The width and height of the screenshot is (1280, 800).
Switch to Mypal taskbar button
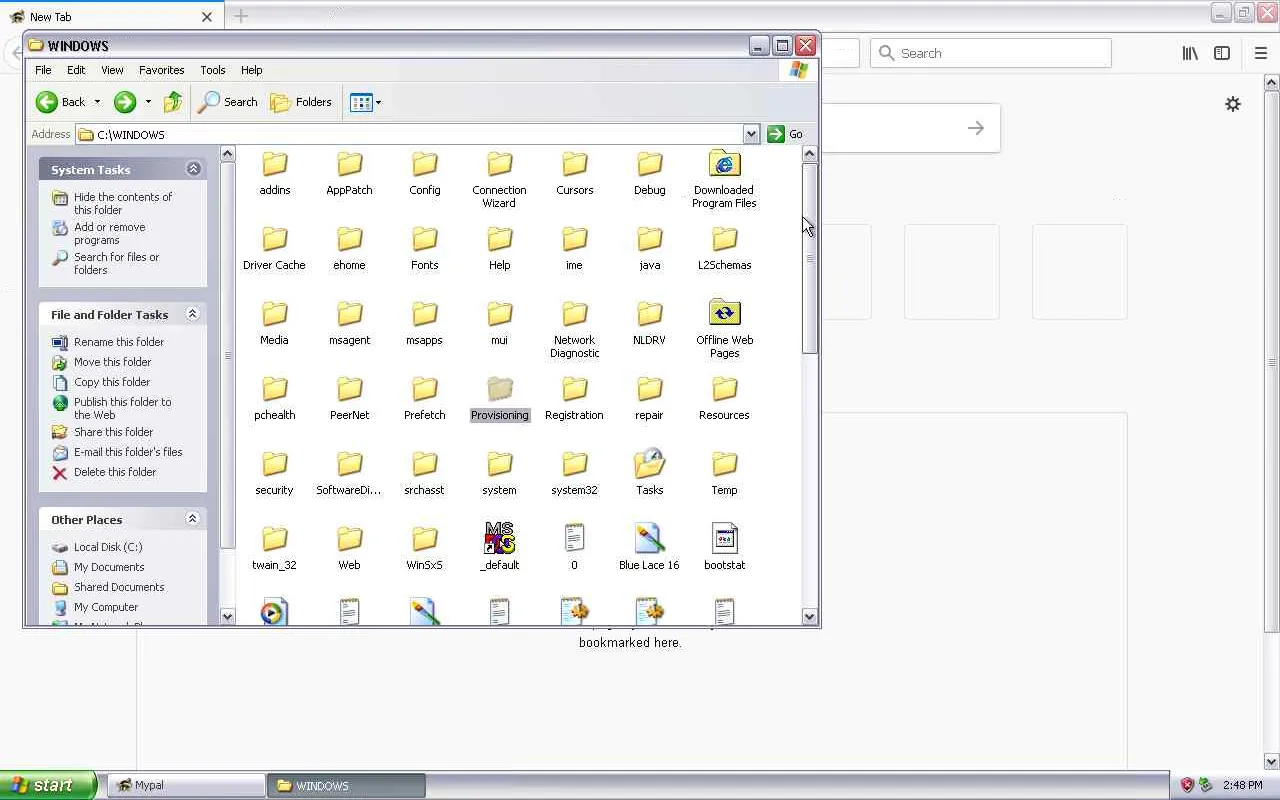pyautogui.click(x=186, y=785)
